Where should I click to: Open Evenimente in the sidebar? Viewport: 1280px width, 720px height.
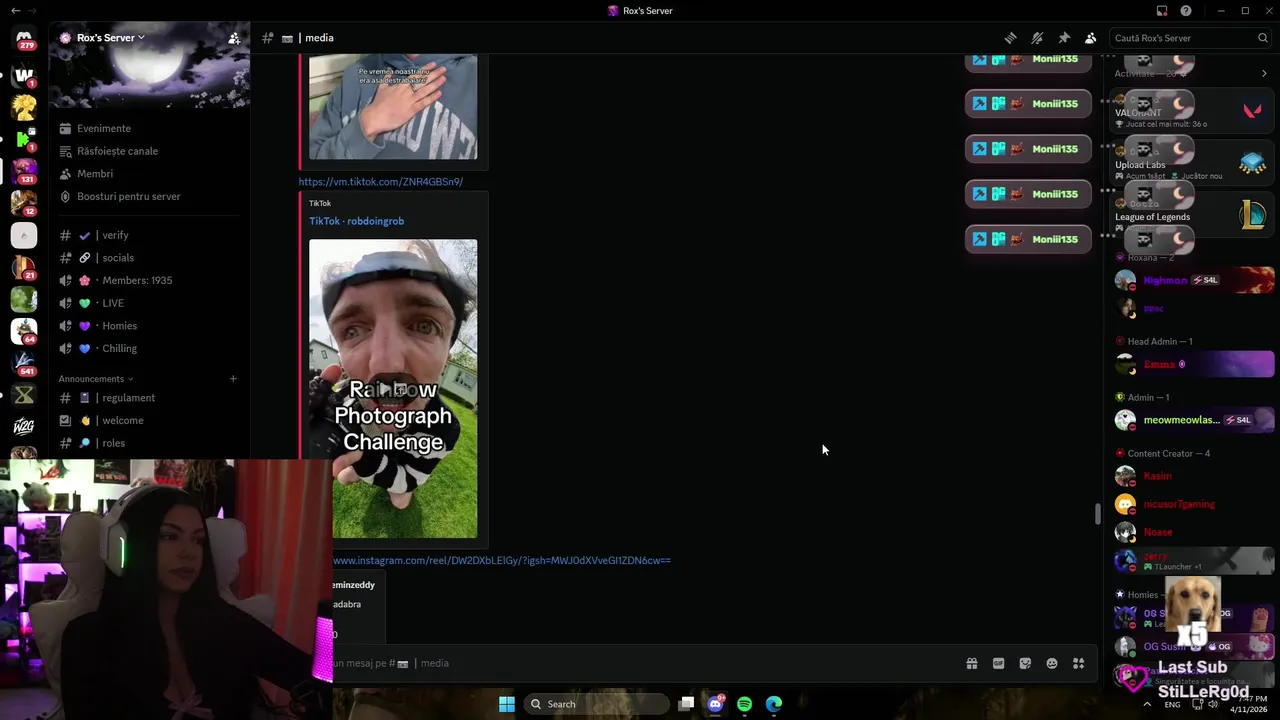tap(104, 128)
